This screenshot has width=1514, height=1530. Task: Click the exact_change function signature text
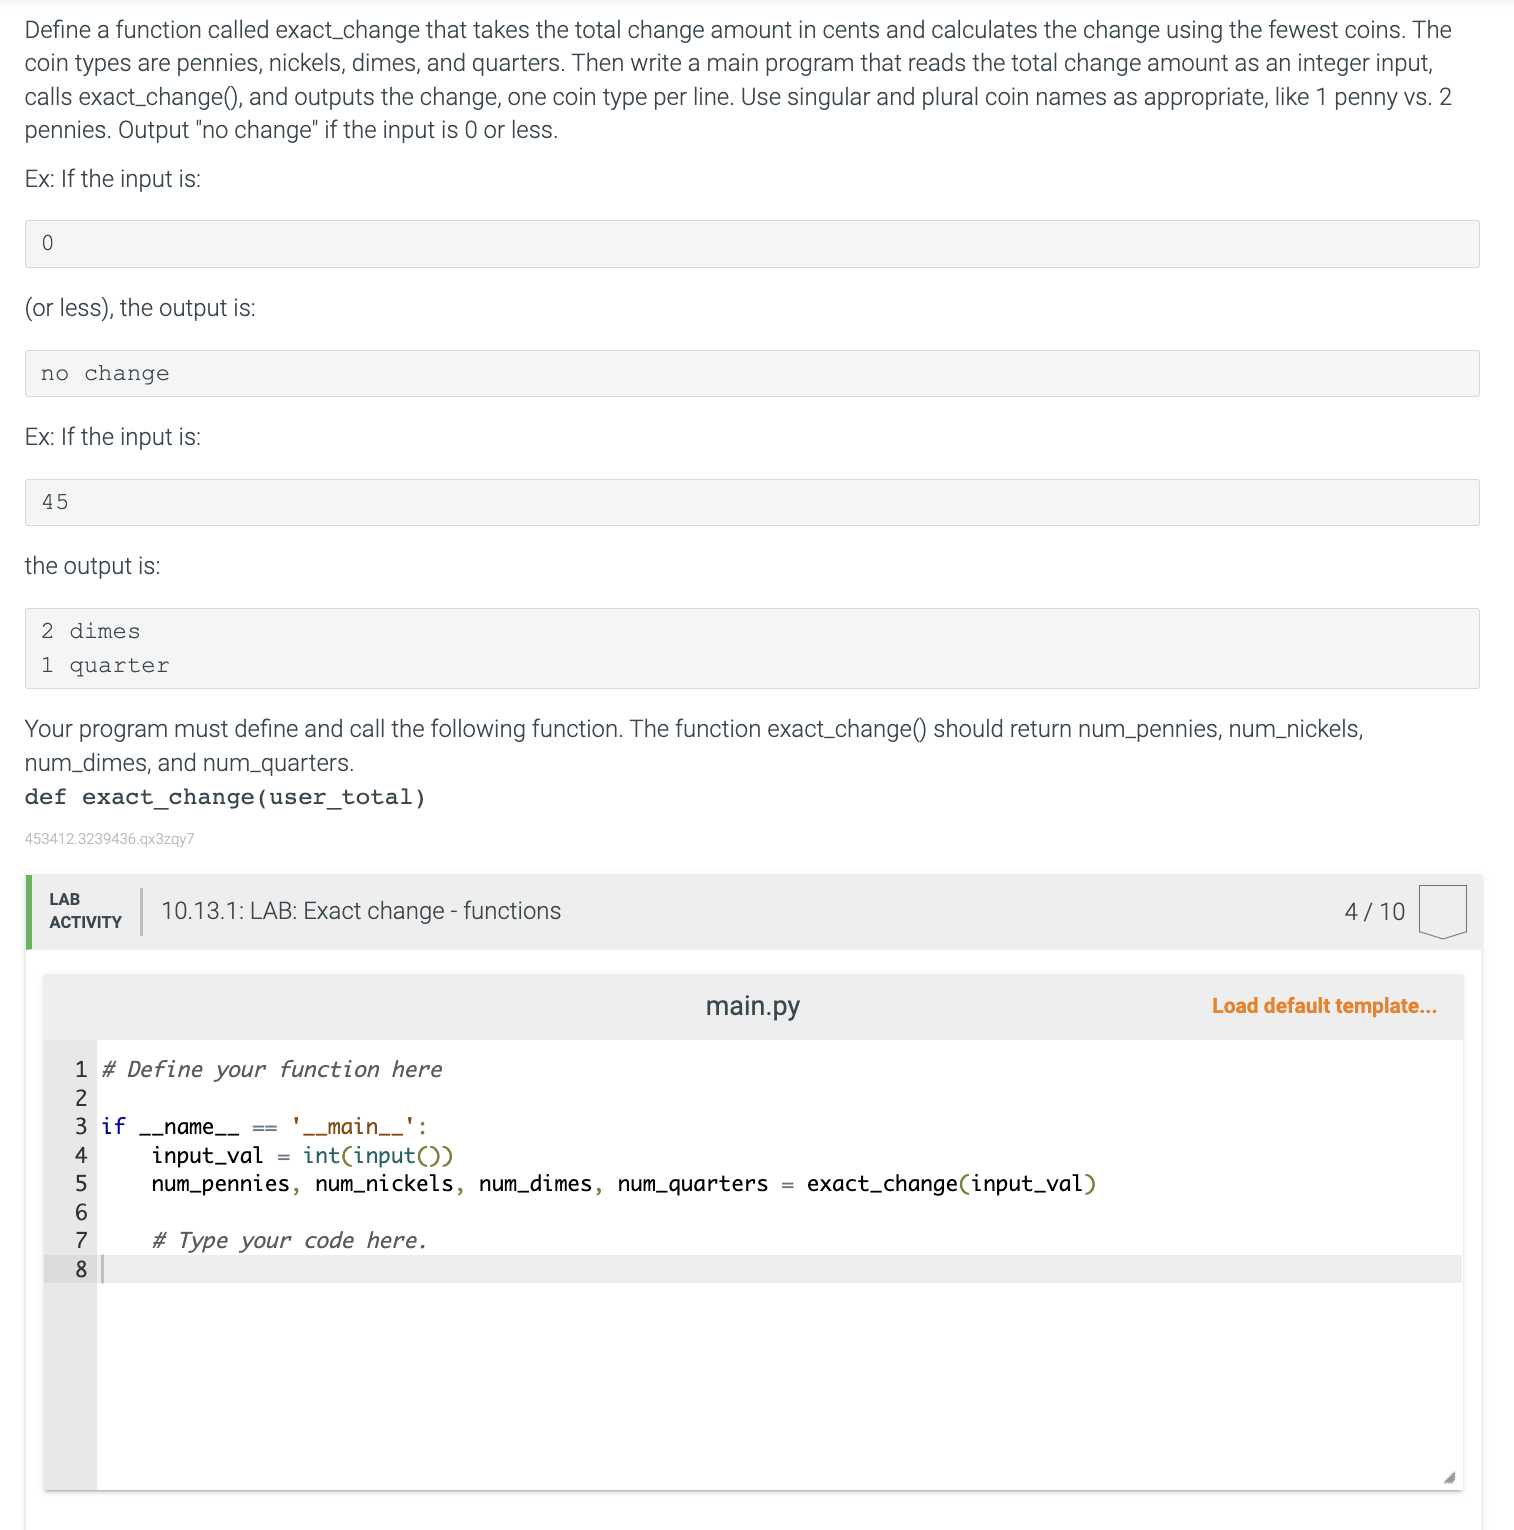(x=225, y=796)
